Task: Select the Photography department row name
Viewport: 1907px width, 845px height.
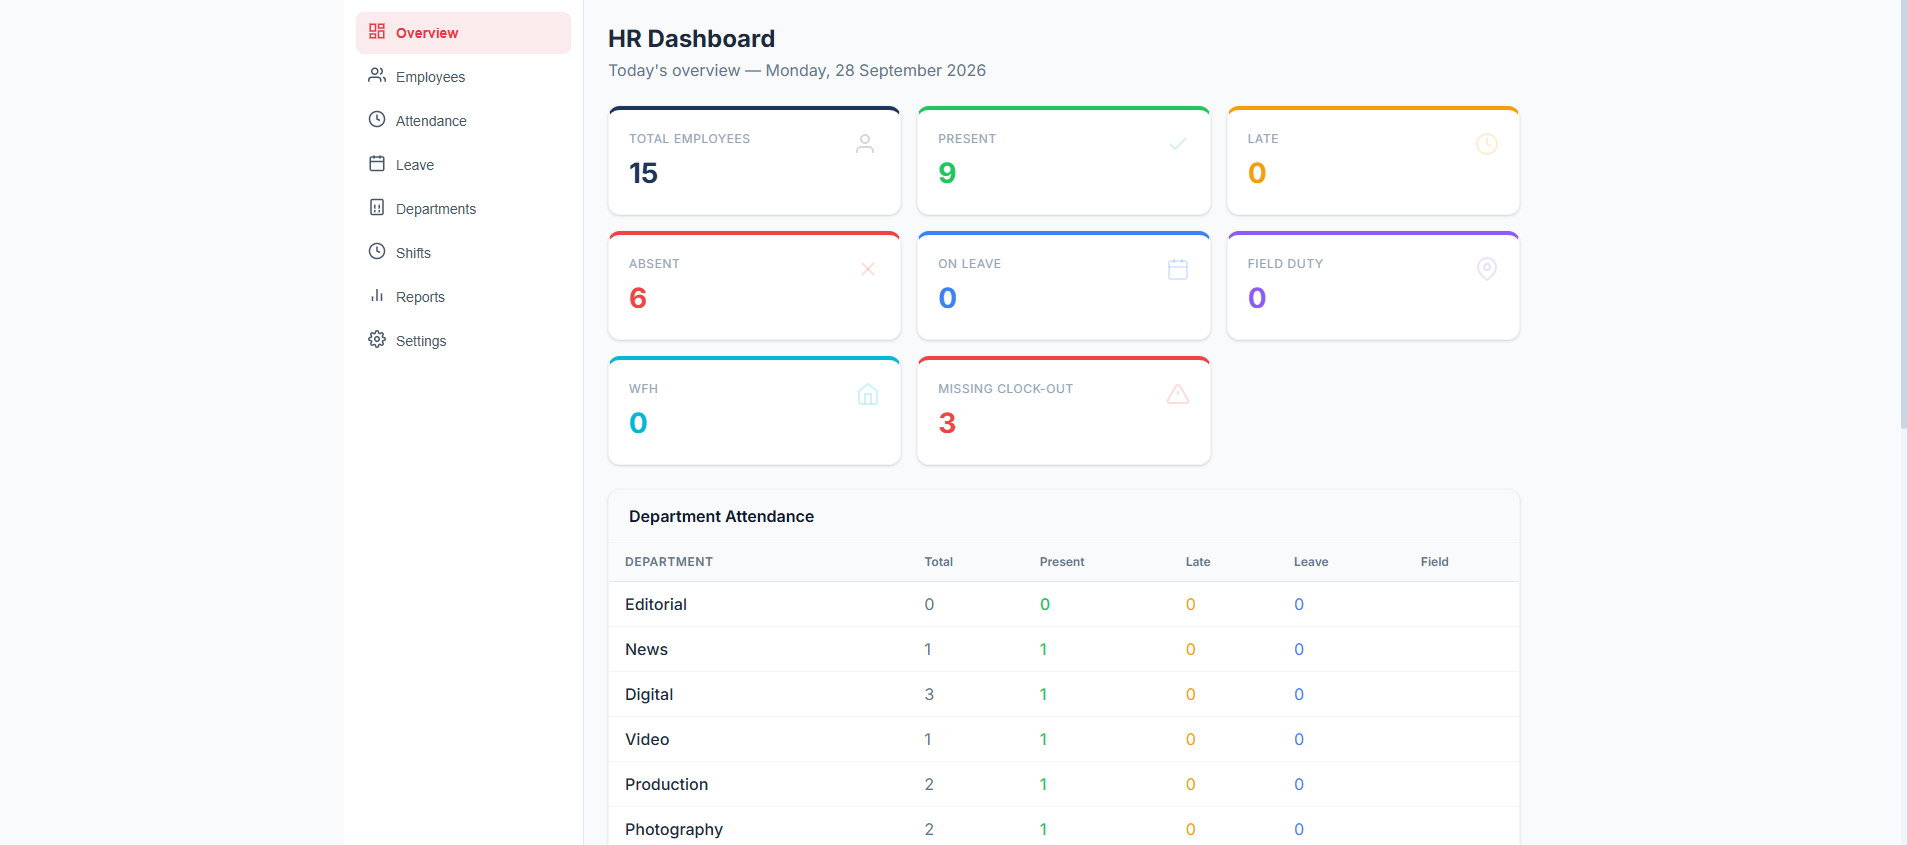Action: 674,829
